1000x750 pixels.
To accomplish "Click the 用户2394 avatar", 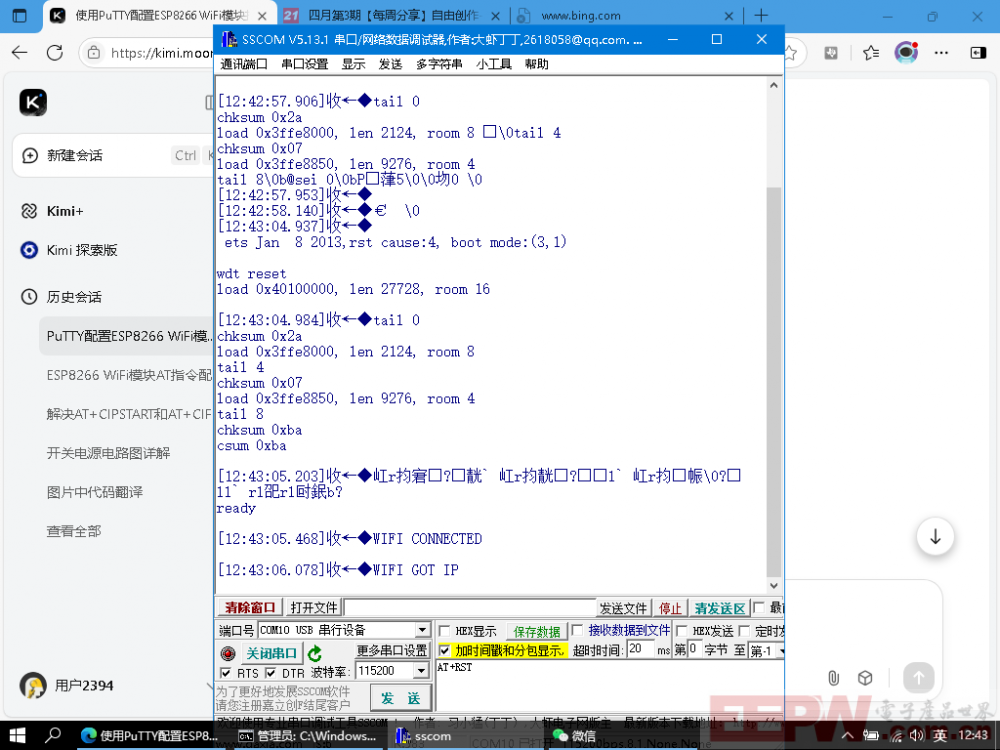I will click(33, 685).
